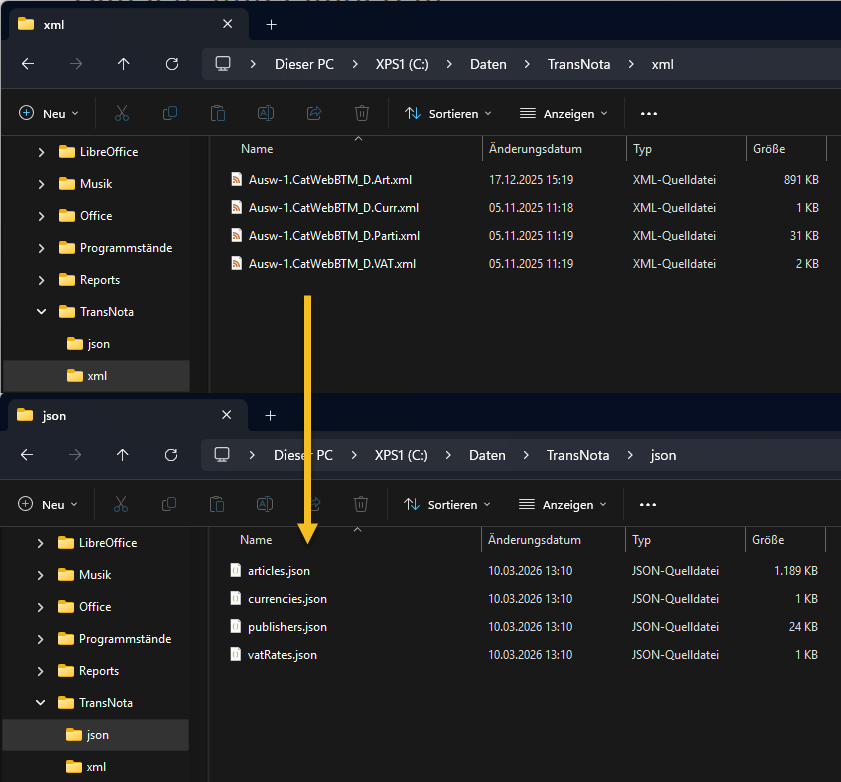
Task: Refresh the json folder view
Action: 171,455
